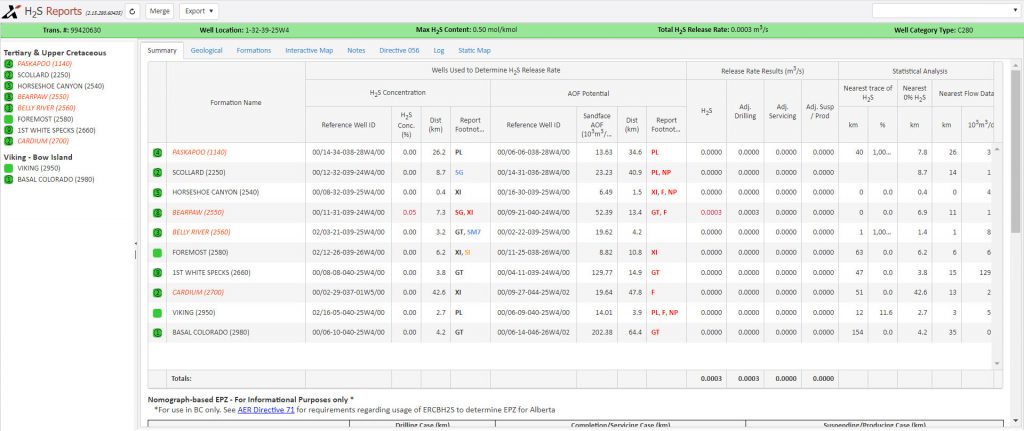
Task: Click green square icon beside FOREMOST table row
Action: [x=157, y=253]
